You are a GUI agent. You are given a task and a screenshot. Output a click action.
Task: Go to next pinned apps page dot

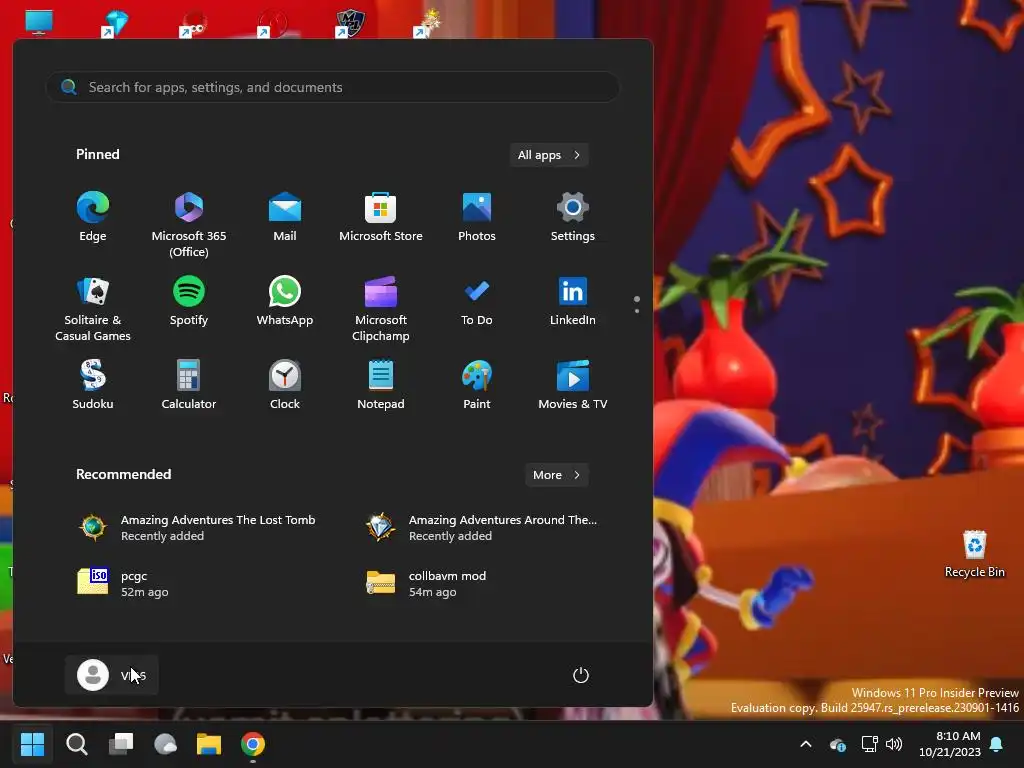(x=637, y=311)
